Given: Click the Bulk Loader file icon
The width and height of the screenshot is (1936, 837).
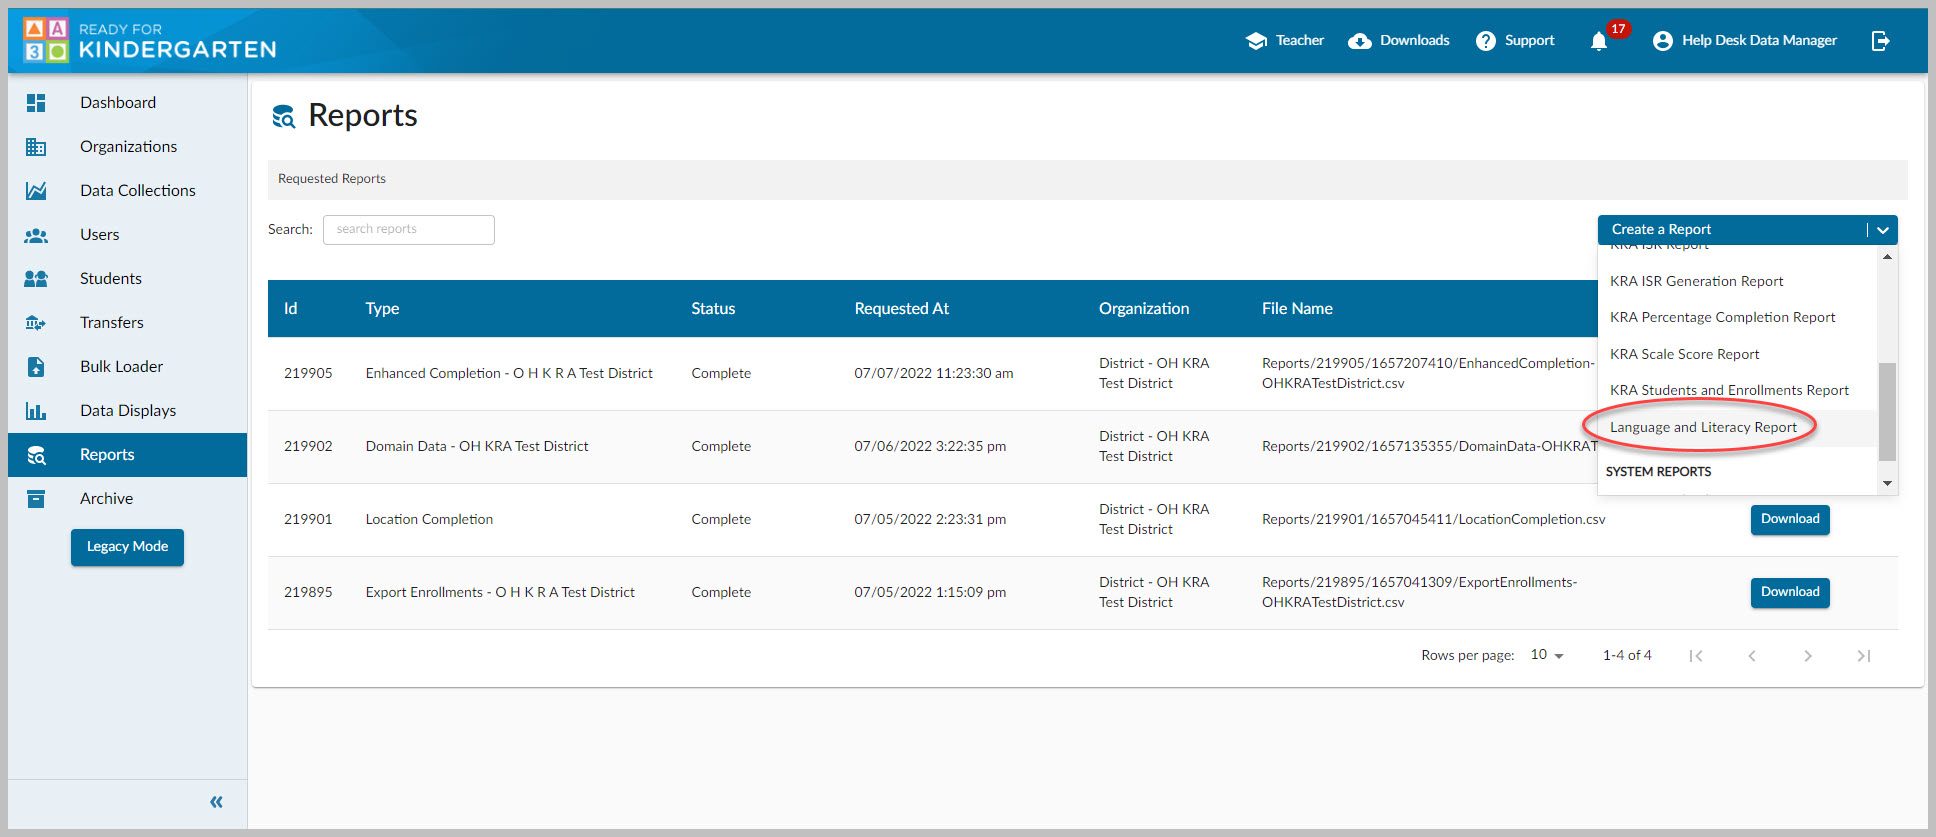Looking at the screenshot, I should click(x=36, y=366).
